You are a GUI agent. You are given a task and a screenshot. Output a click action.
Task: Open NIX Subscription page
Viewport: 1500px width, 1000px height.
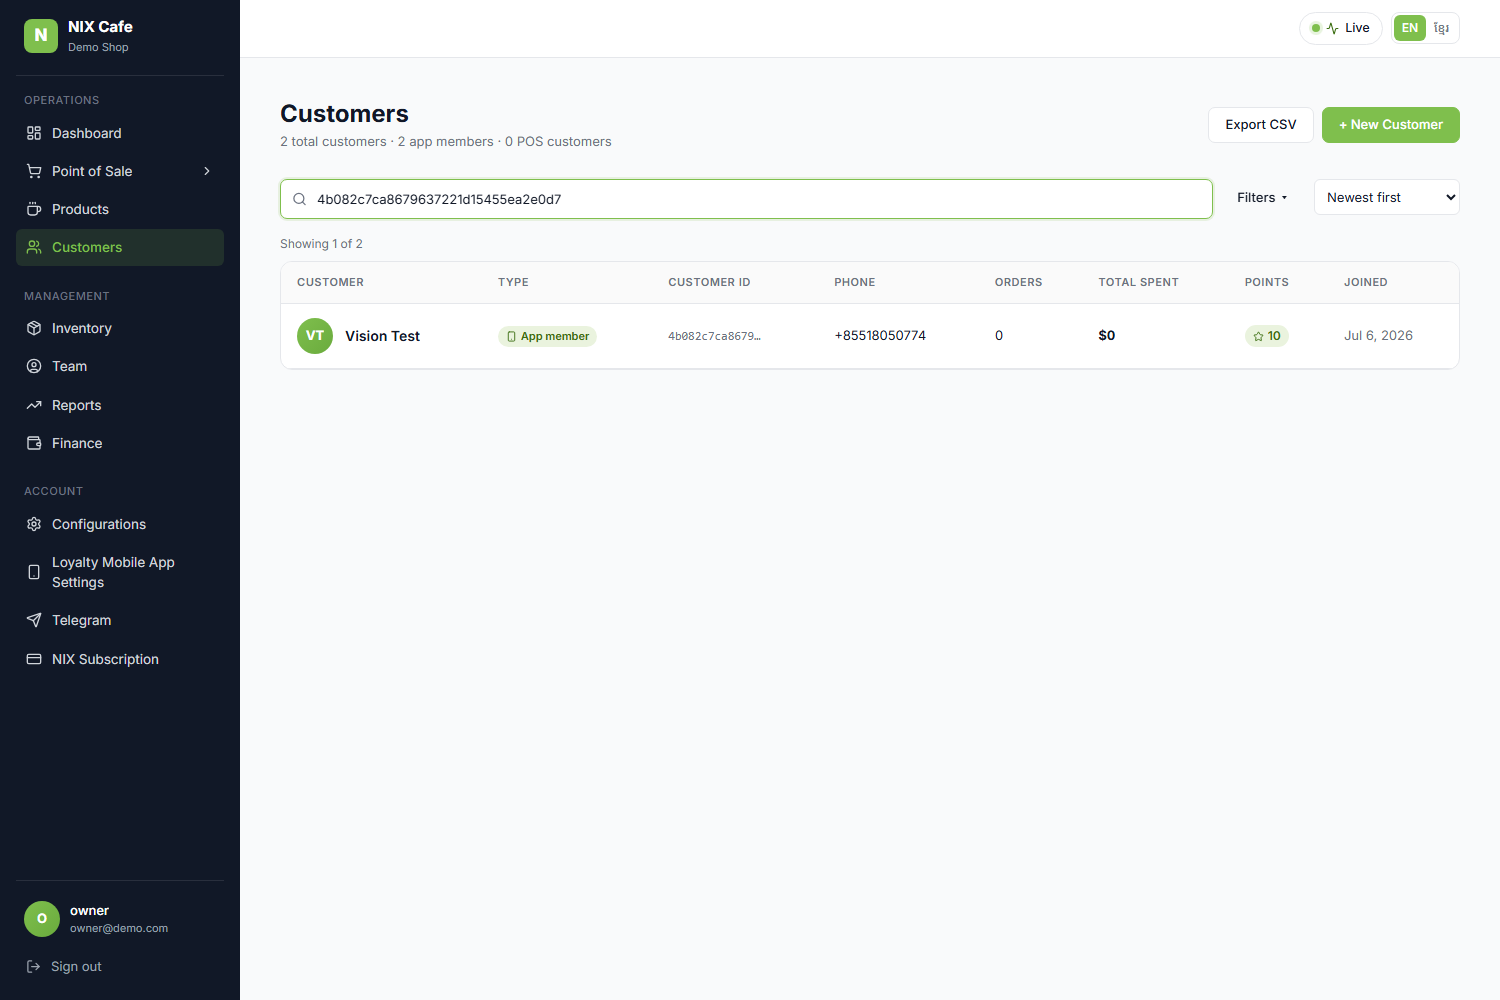click(x=120, y=659)
